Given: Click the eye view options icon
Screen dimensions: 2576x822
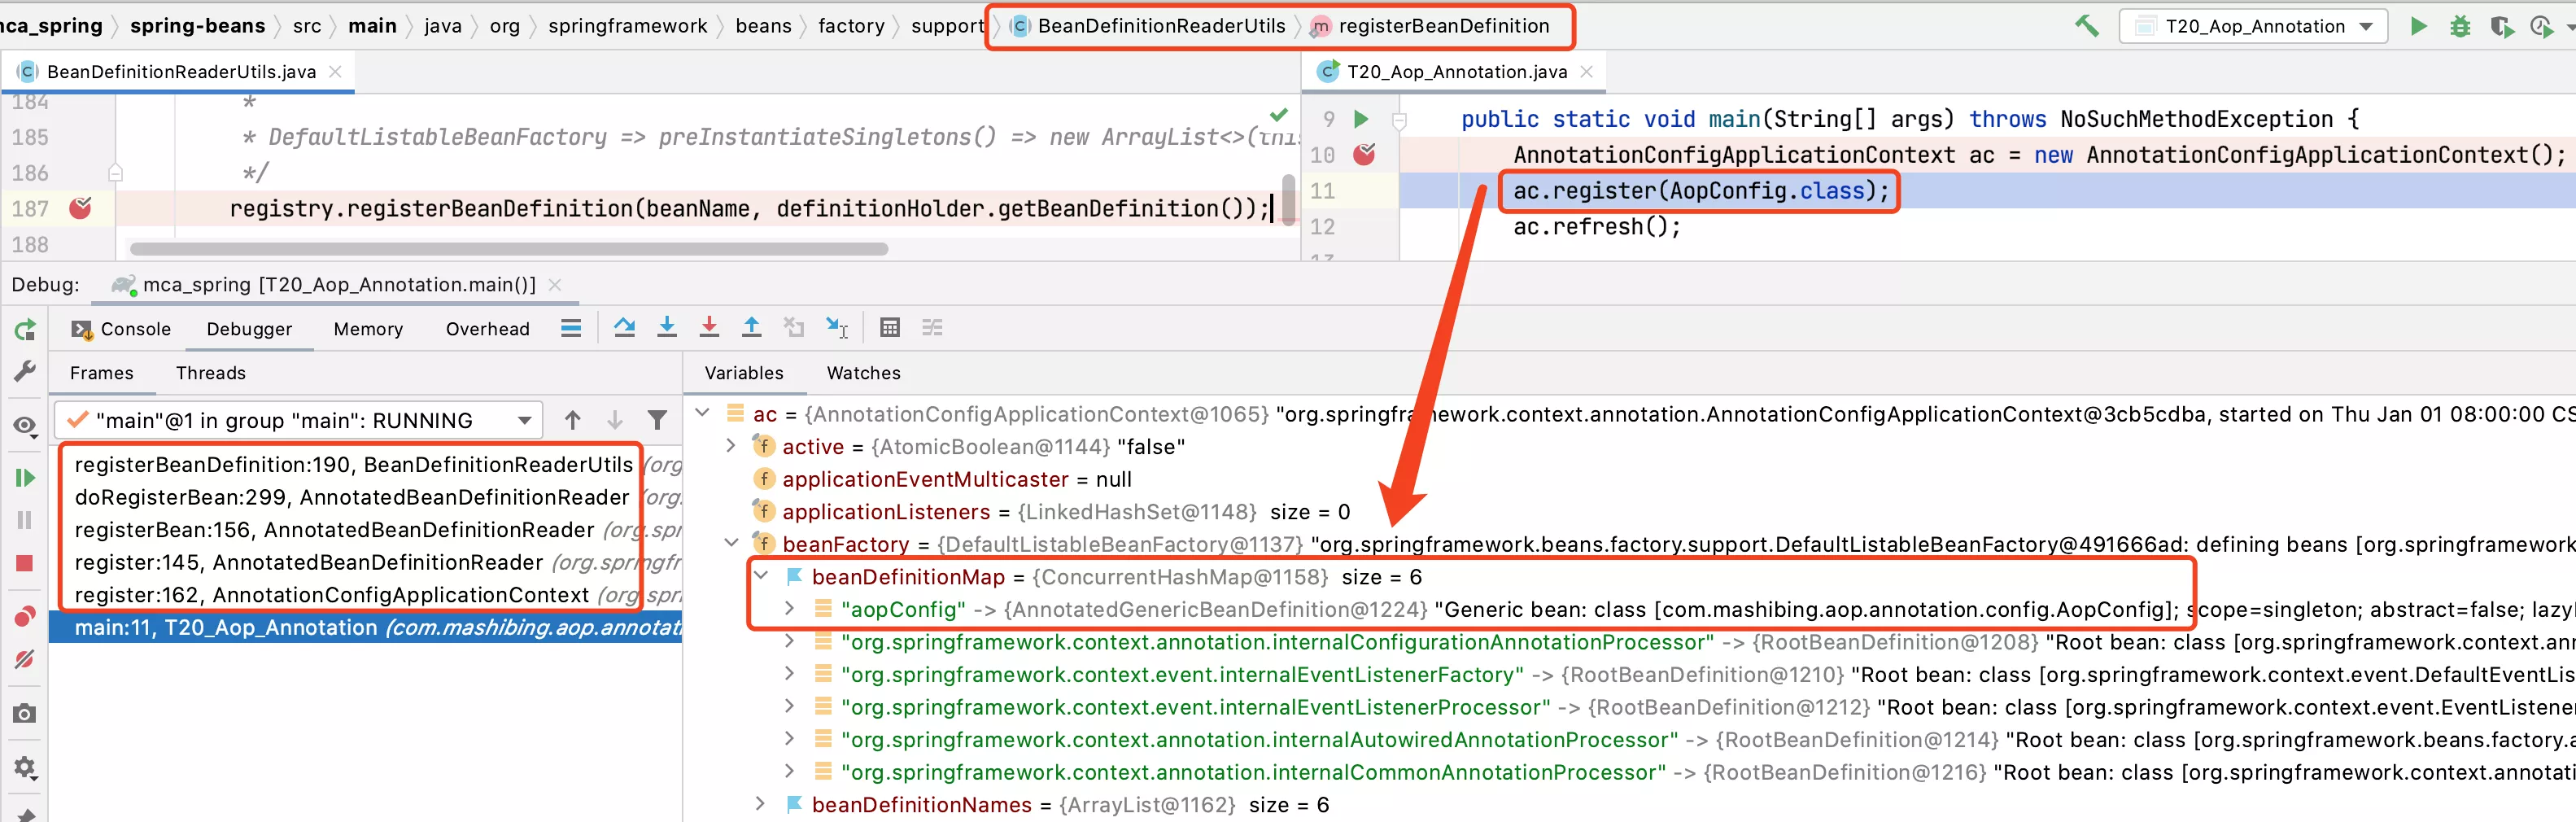Looking at the screenshot, I should click(25, 426).
